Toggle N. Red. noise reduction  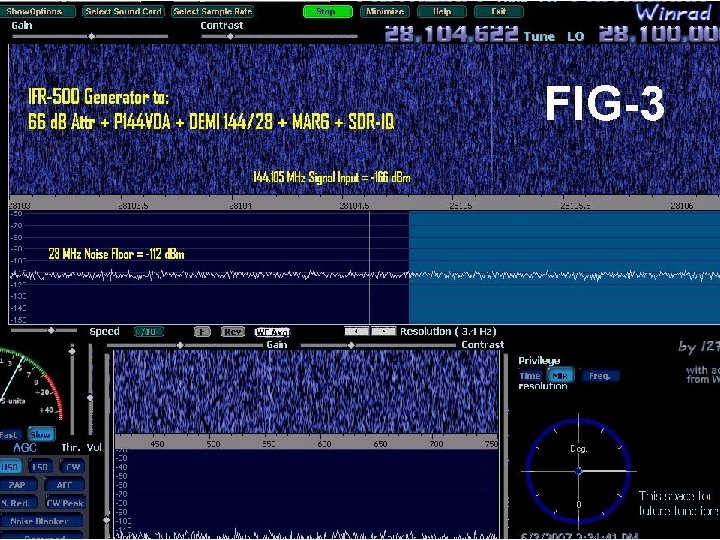17,503
